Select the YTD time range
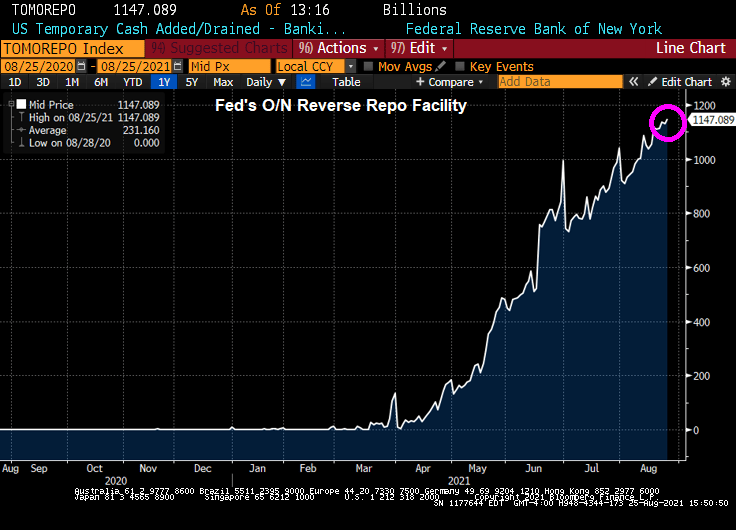736x530 pixels. pos(132,82)
